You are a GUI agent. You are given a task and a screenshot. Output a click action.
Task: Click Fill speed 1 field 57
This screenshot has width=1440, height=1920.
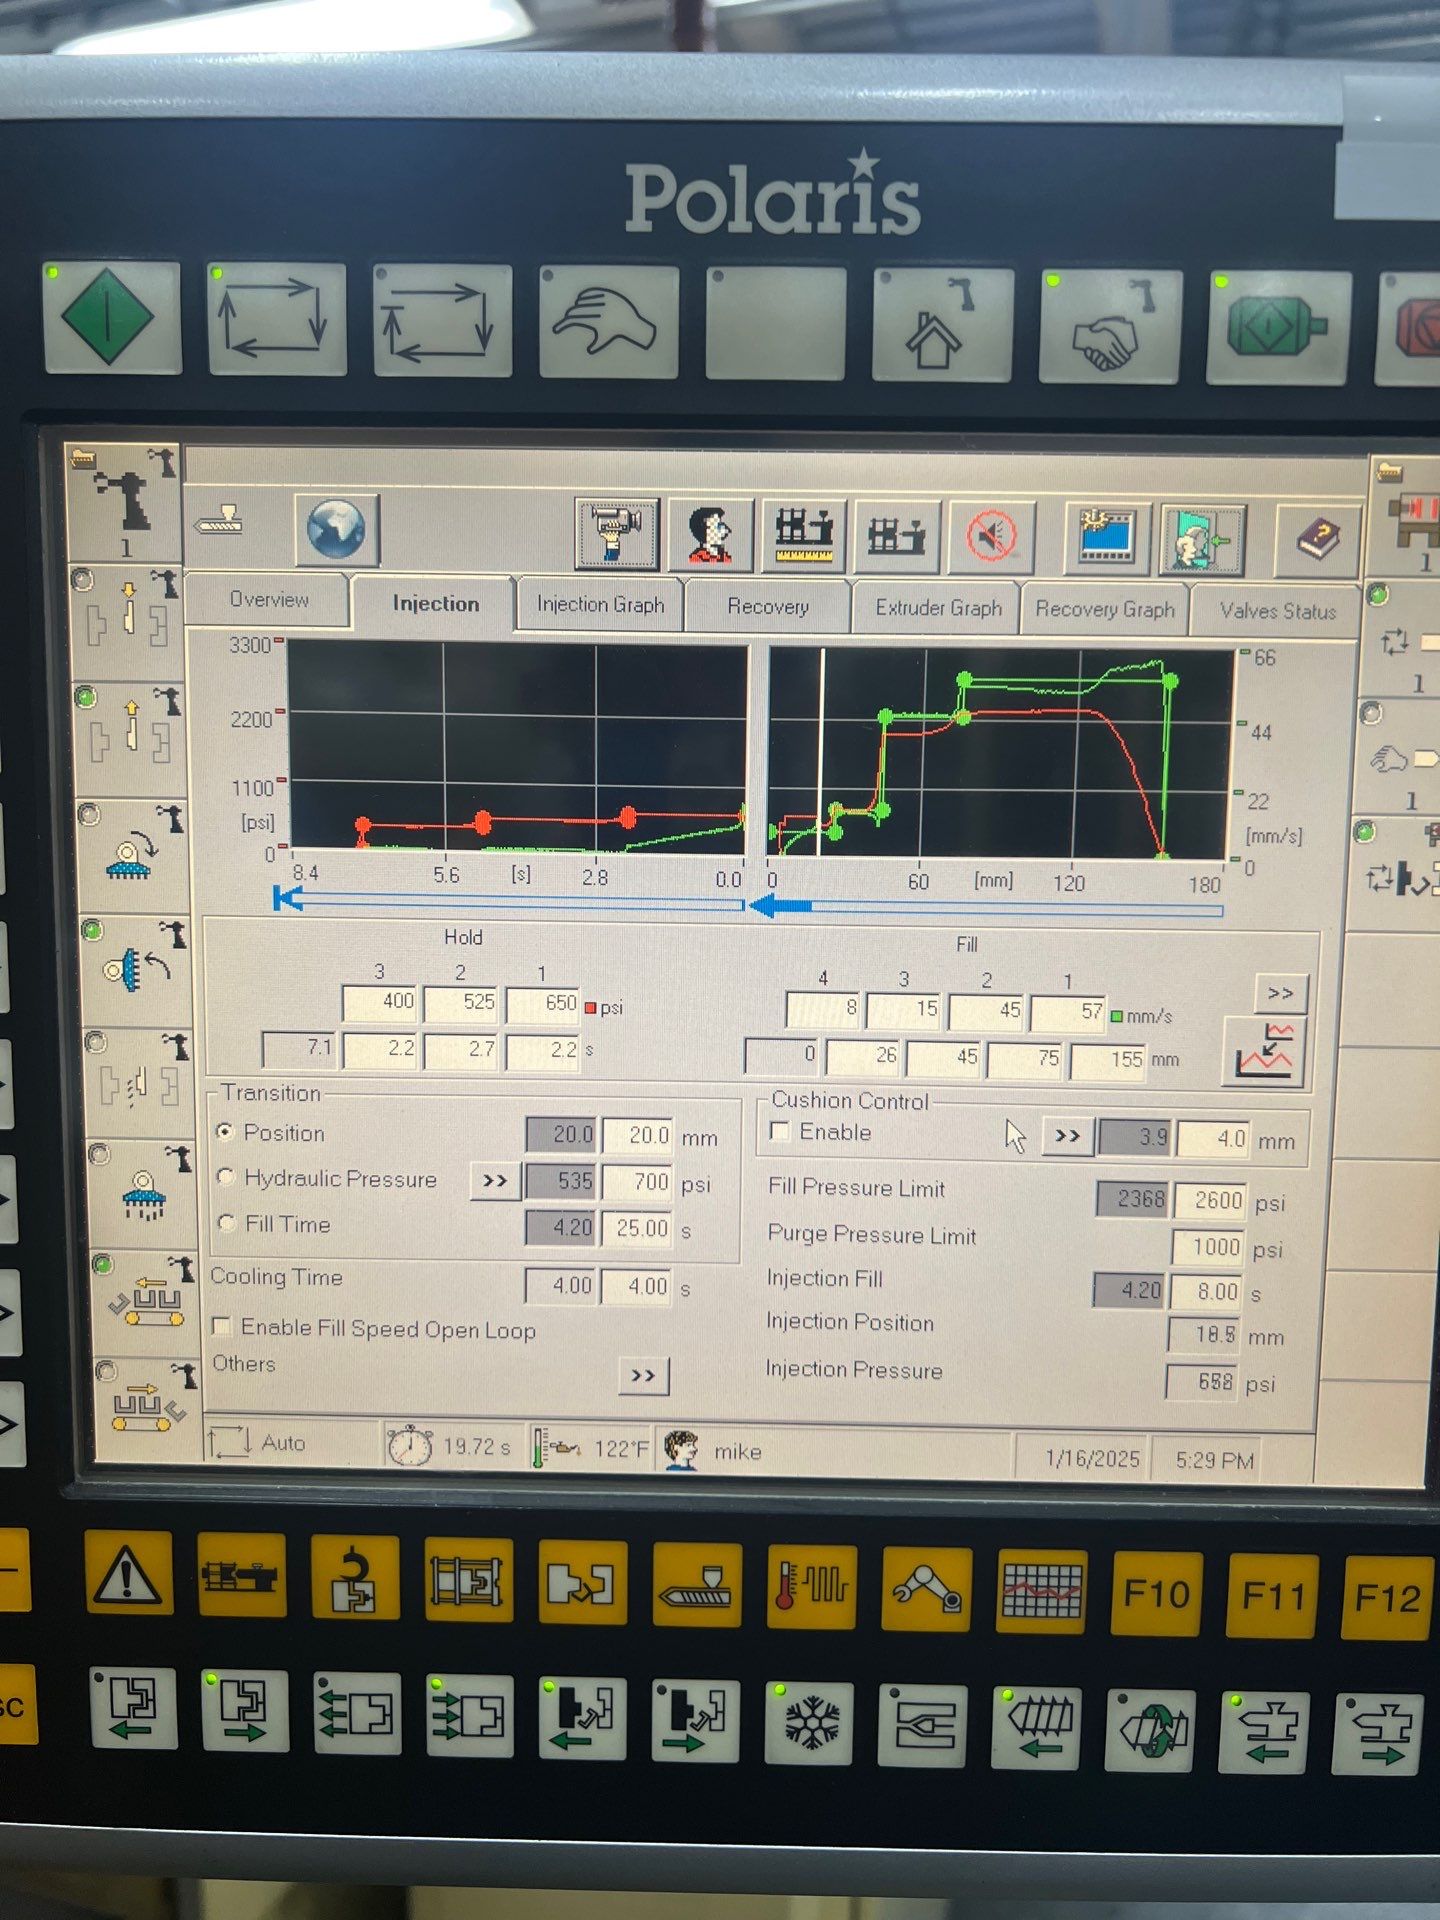1068,1012
